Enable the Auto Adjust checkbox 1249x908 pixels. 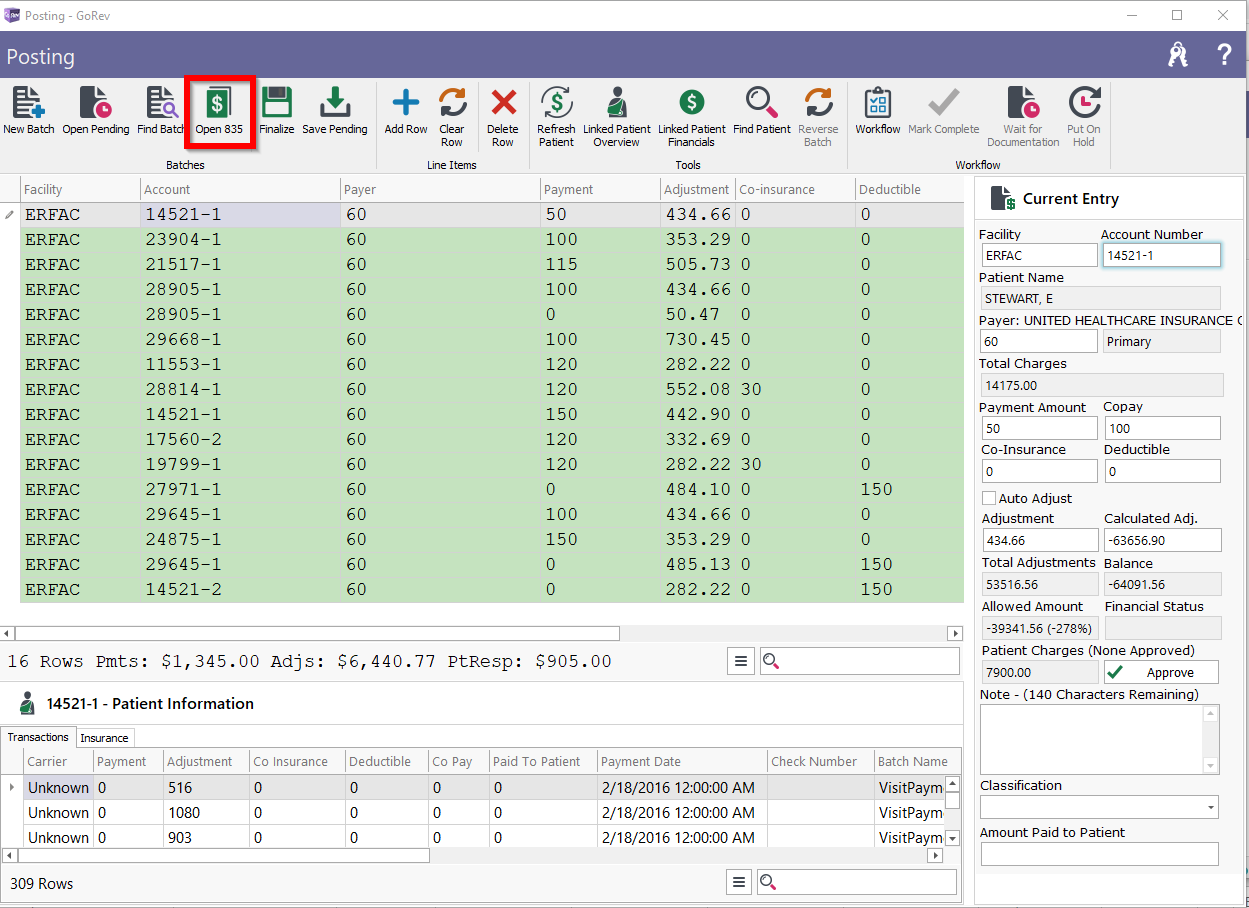coord(989,498)
